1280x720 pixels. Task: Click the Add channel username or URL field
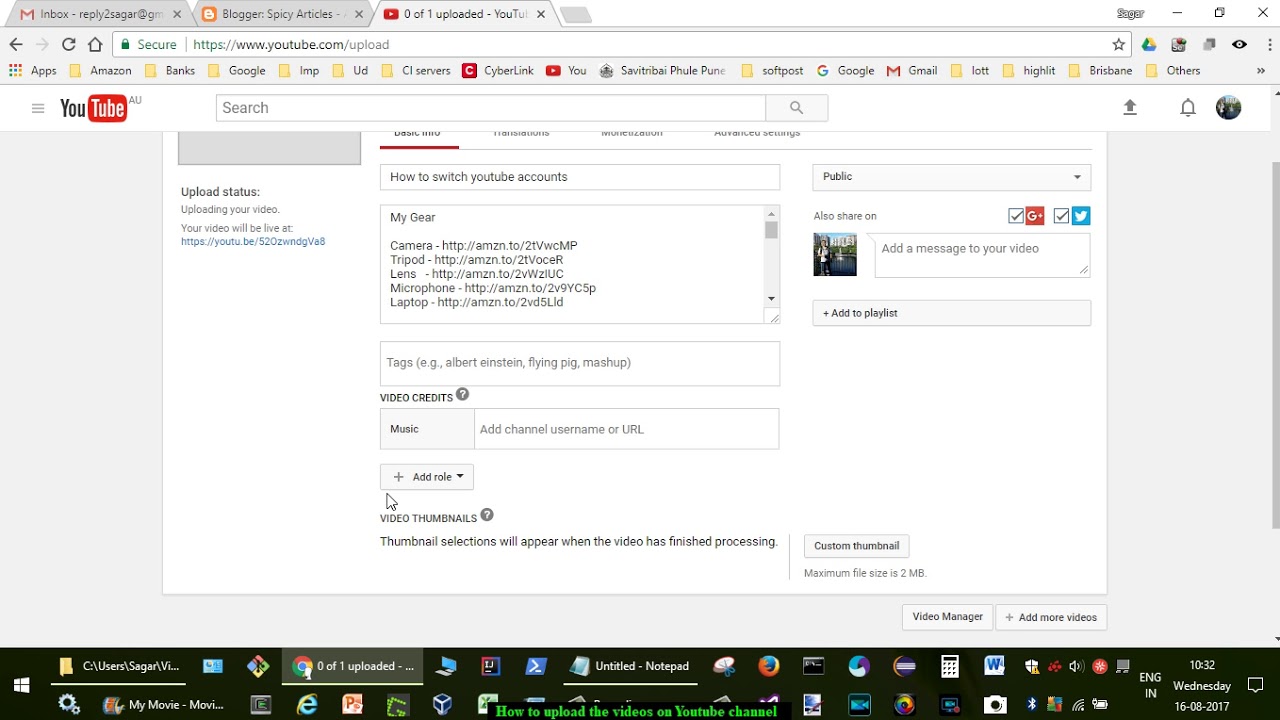pos(626,429)
